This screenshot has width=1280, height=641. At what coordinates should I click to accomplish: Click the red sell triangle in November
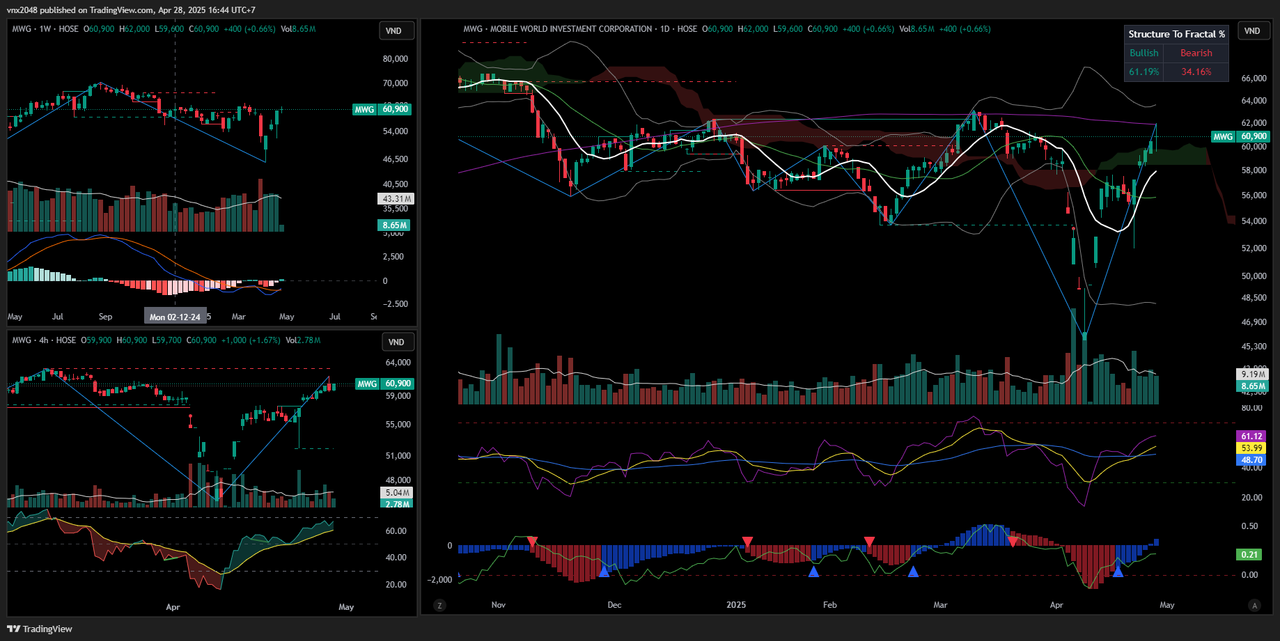pyautogui.click(x=532, y=541)
